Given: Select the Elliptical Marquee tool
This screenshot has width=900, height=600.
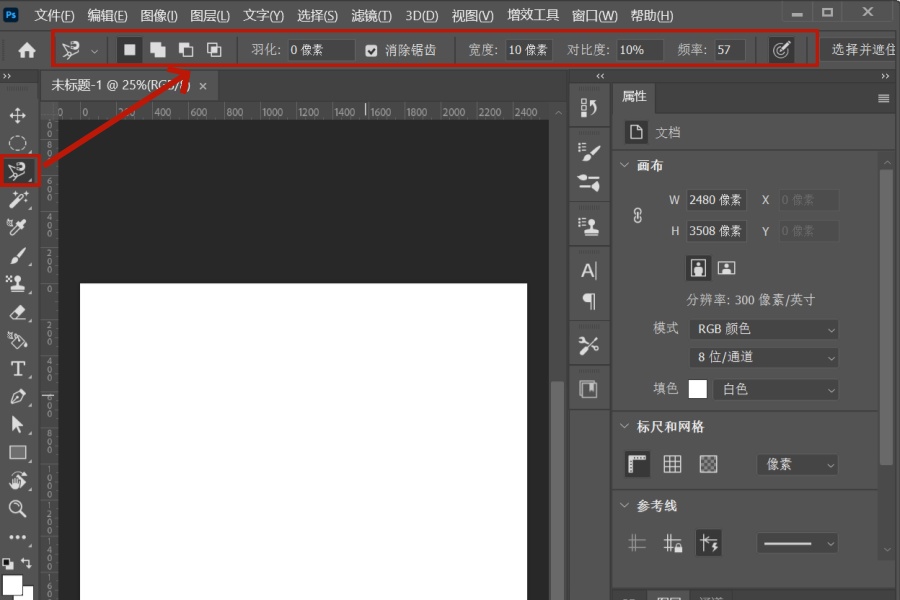Looking at the screenshot, I should pos(17,143).
